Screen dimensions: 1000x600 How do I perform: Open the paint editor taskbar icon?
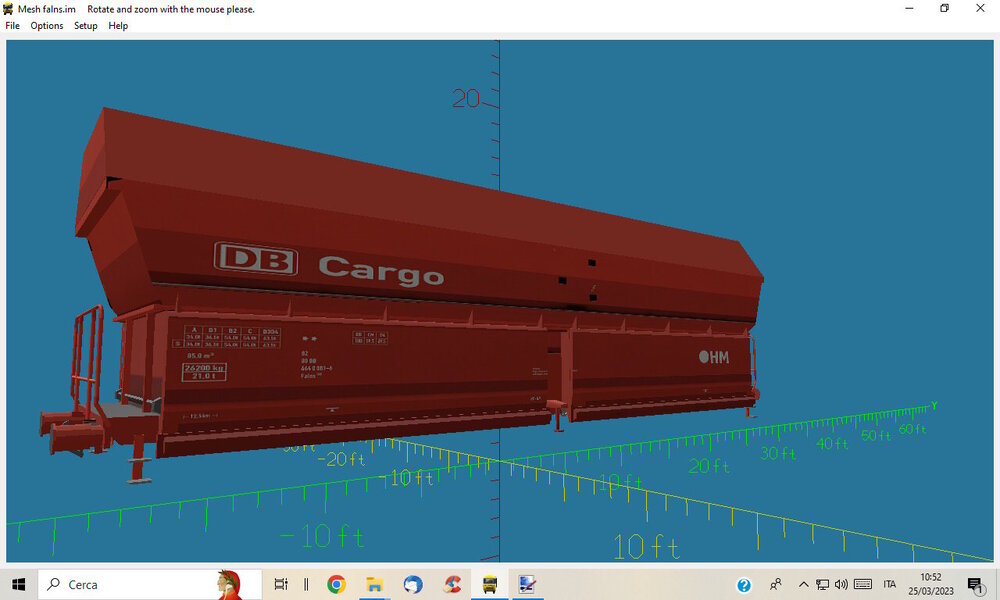coord(527,584)
